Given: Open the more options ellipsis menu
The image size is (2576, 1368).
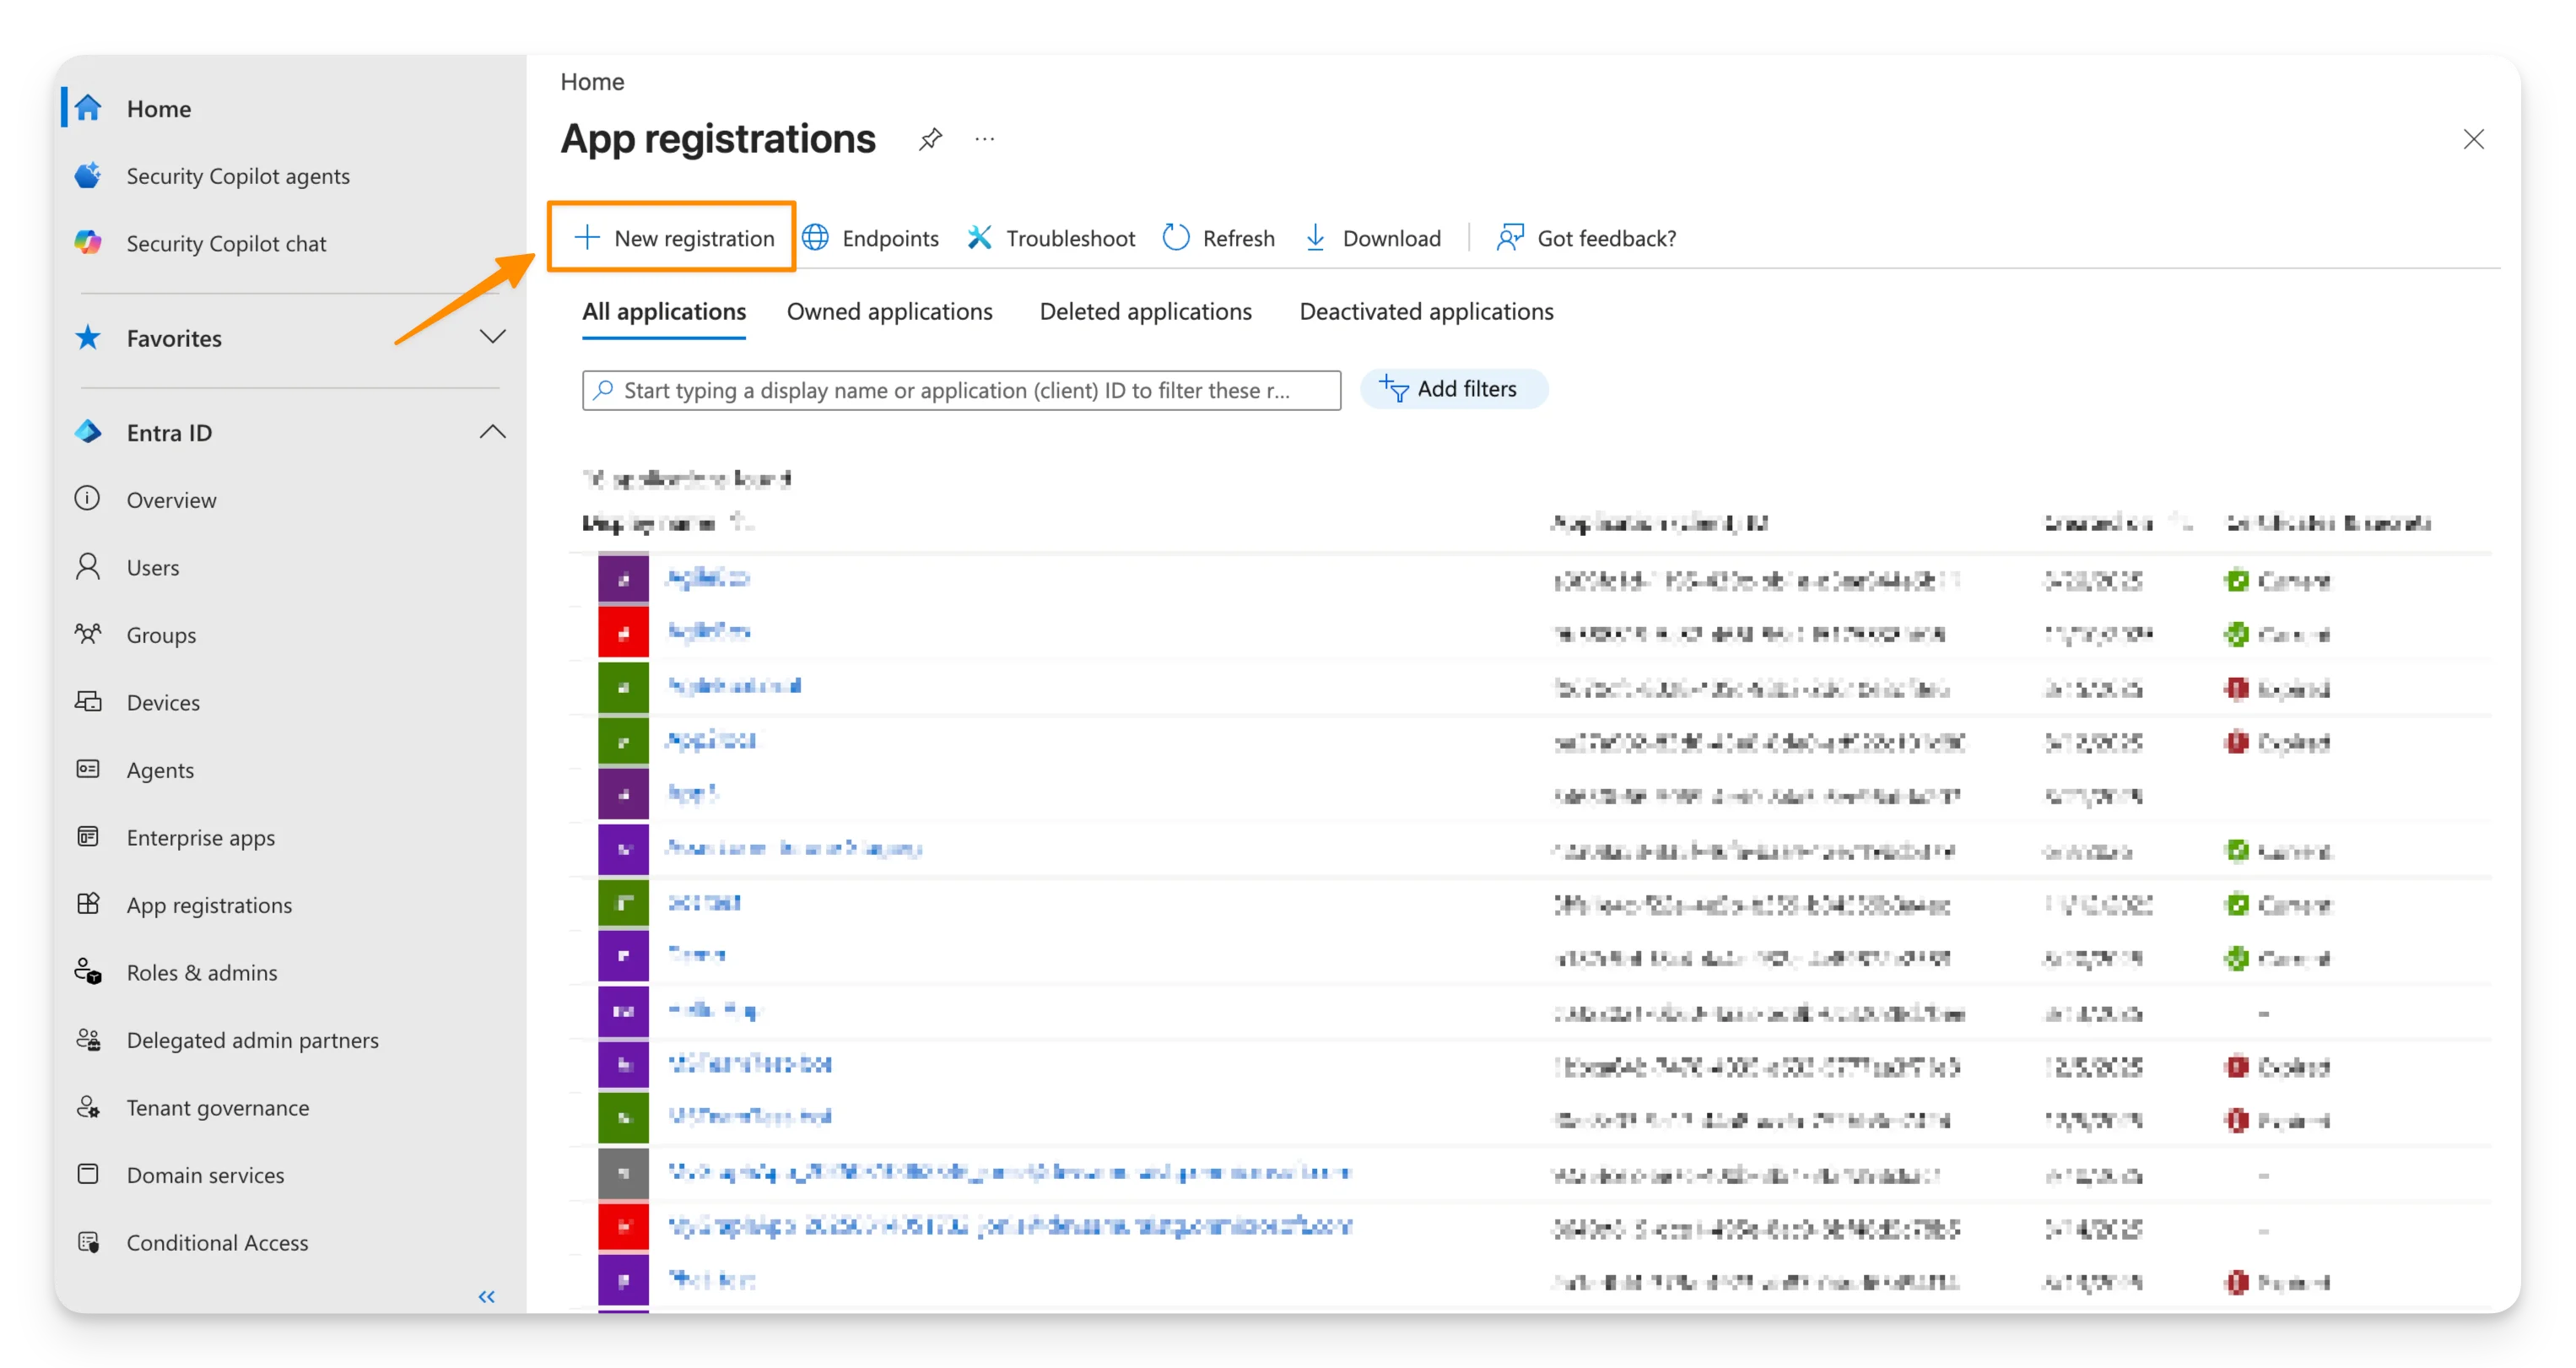Looking at the screenshot, I should tap(985, 139).
